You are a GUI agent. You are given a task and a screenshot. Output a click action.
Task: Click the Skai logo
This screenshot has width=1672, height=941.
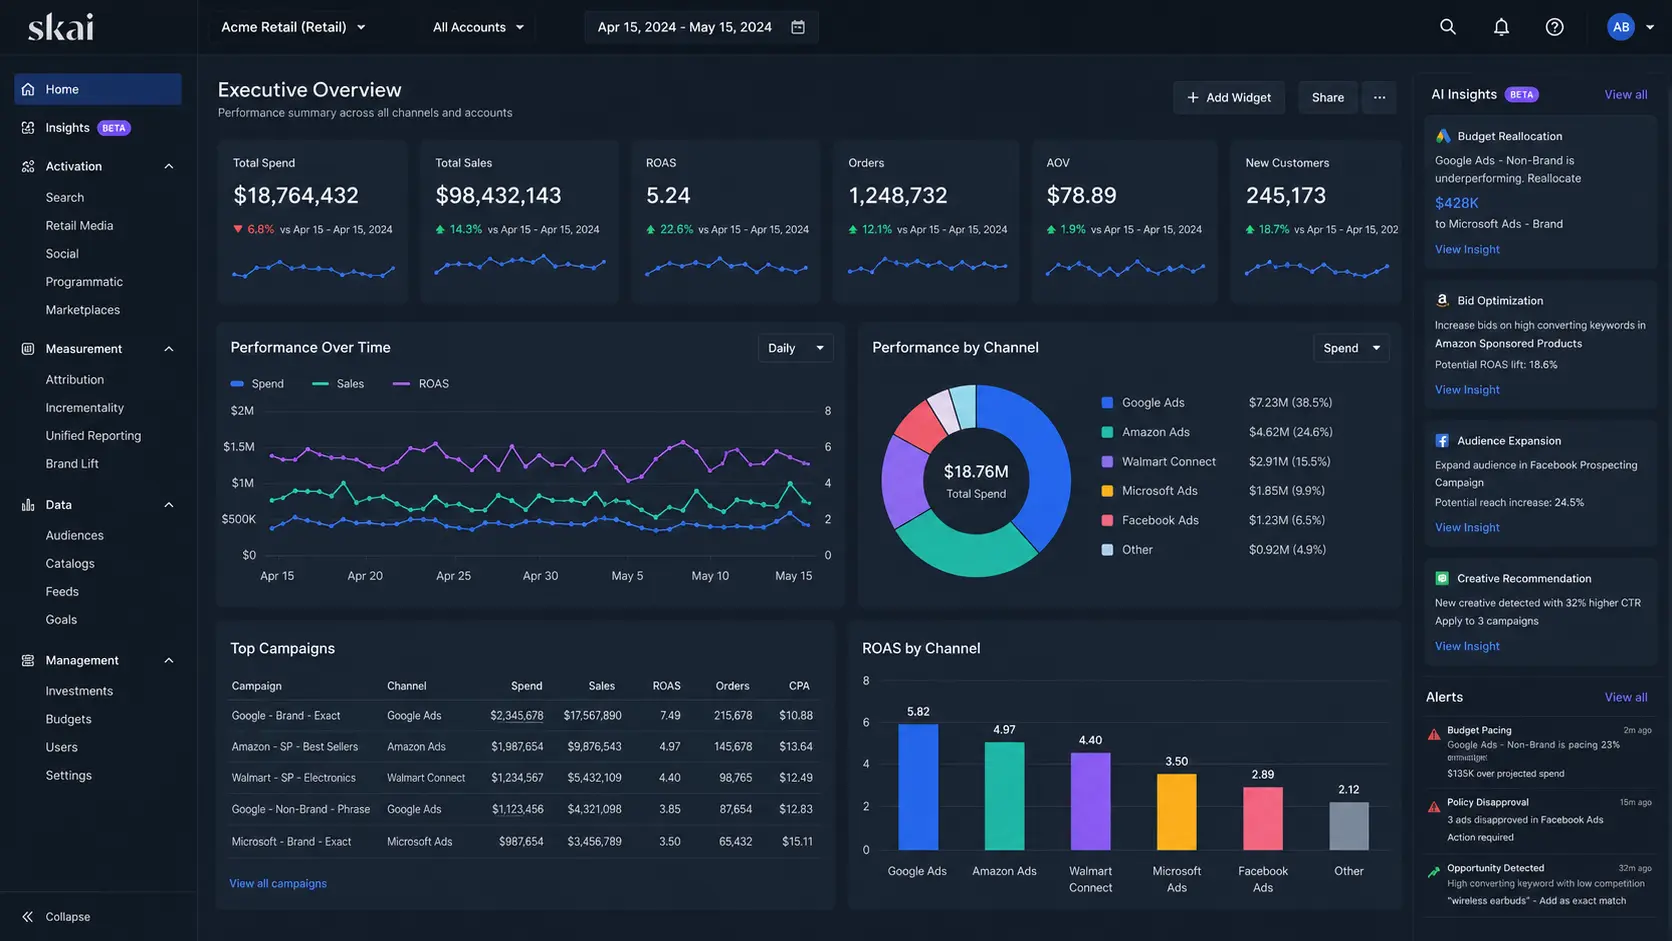pos(61,27)
